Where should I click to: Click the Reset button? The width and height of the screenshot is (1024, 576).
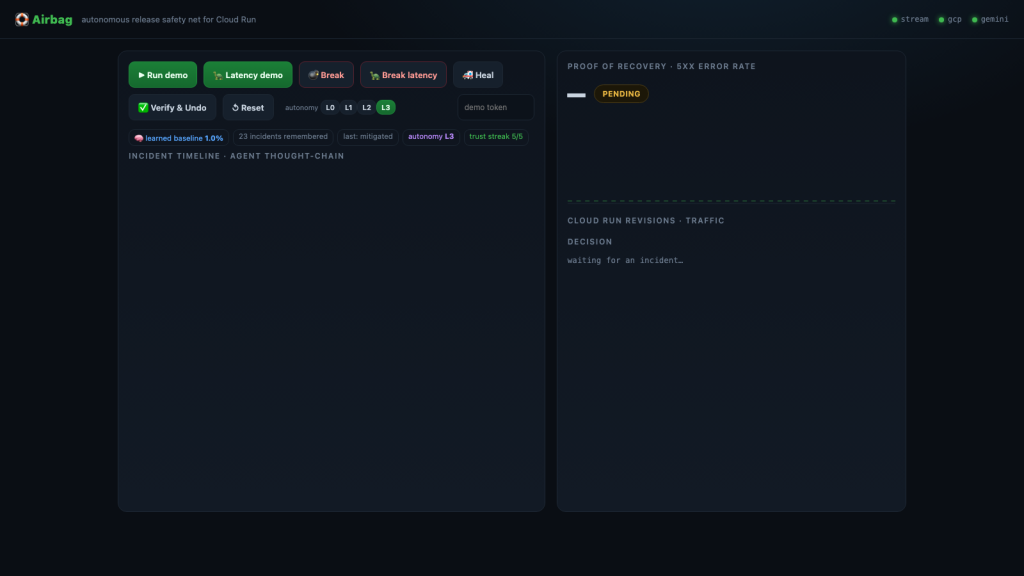coord(248,108)
